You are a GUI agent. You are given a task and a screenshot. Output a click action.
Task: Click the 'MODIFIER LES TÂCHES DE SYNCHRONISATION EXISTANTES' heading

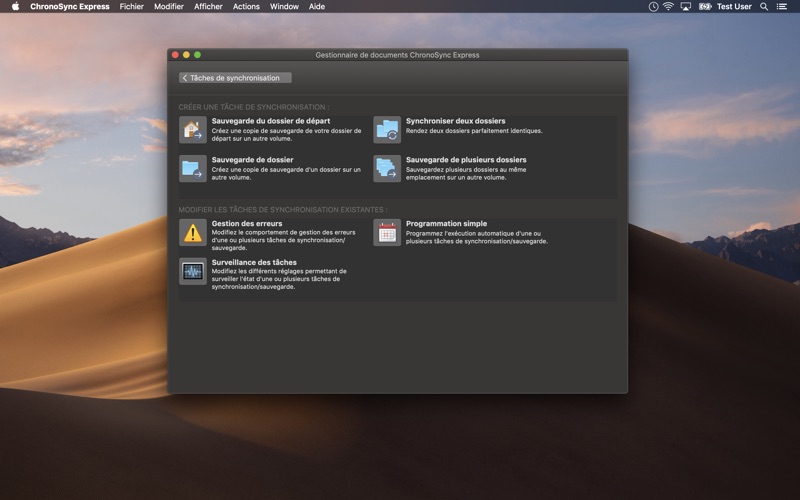(x=283, y=210)
